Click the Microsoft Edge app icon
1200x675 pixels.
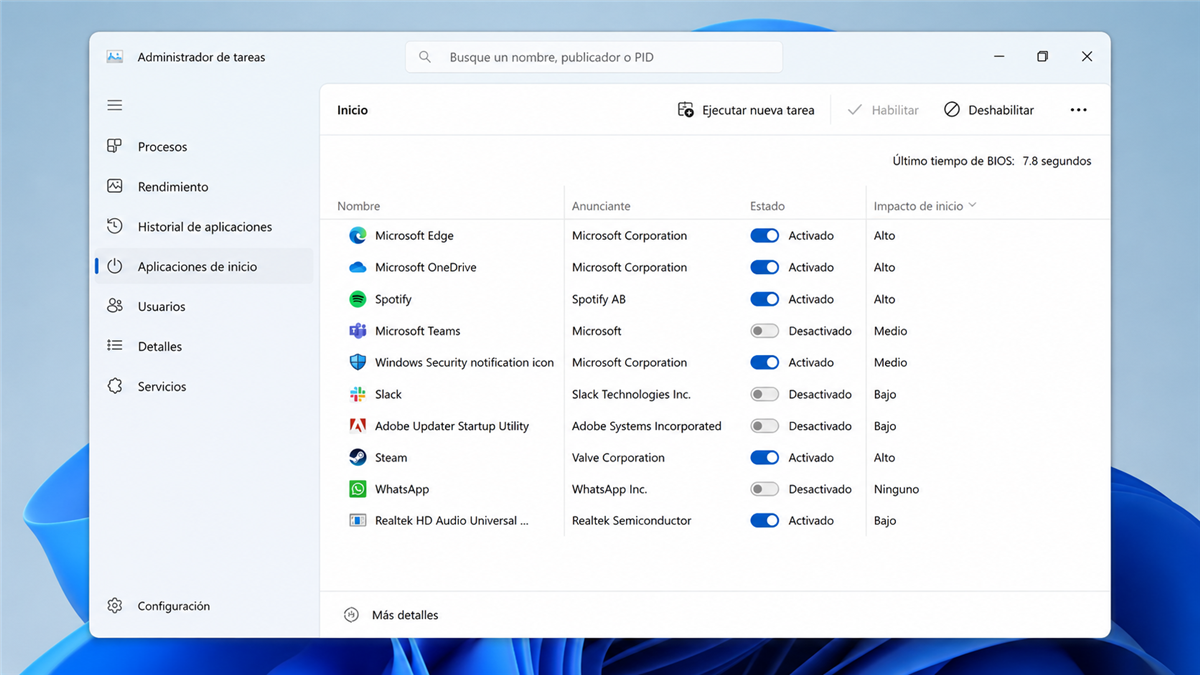tap(357, 236)
